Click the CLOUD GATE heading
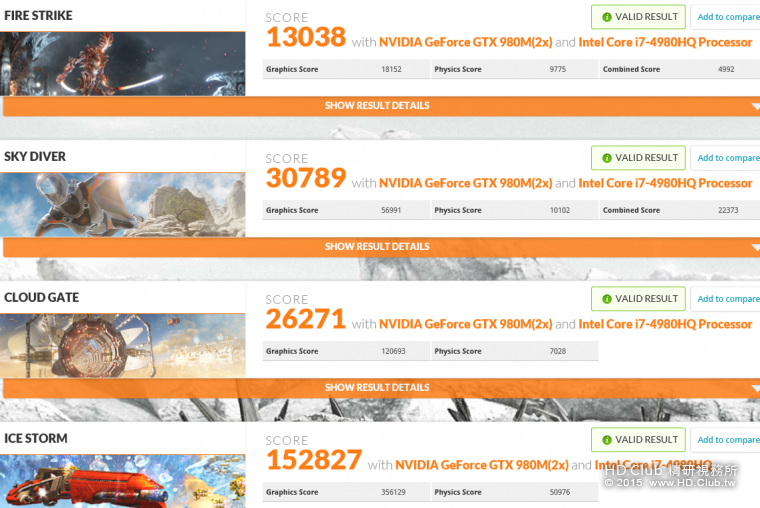Screen dimensions: 760x508 pos(42,298)
